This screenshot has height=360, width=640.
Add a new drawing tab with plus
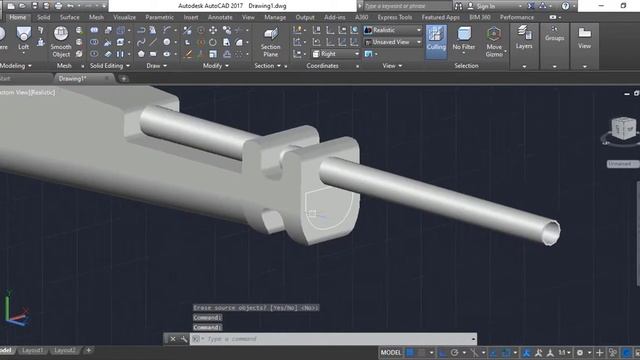pos(124,78)
